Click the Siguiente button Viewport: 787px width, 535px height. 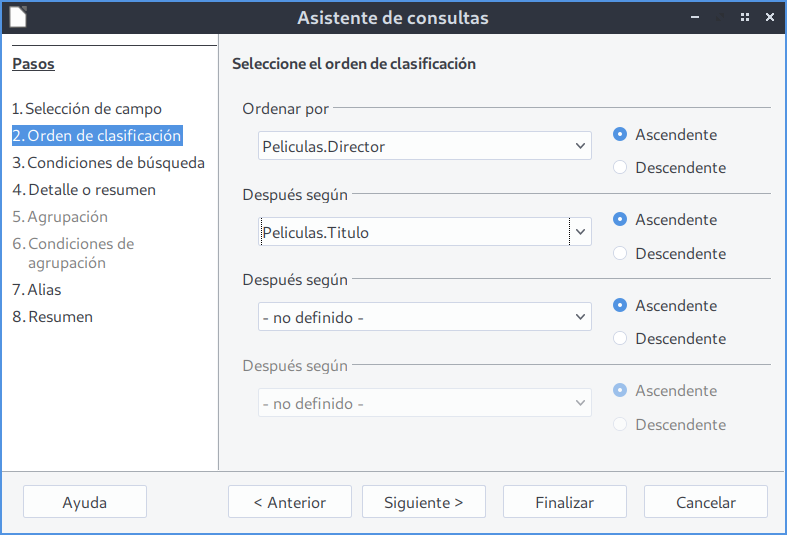(423, 503)
